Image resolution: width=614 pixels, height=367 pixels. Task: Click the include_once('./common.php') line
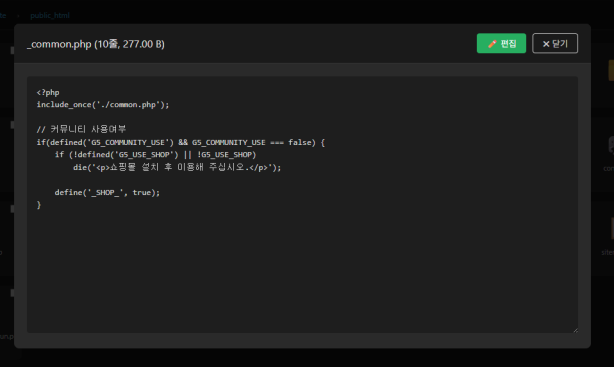coord(103,105)
